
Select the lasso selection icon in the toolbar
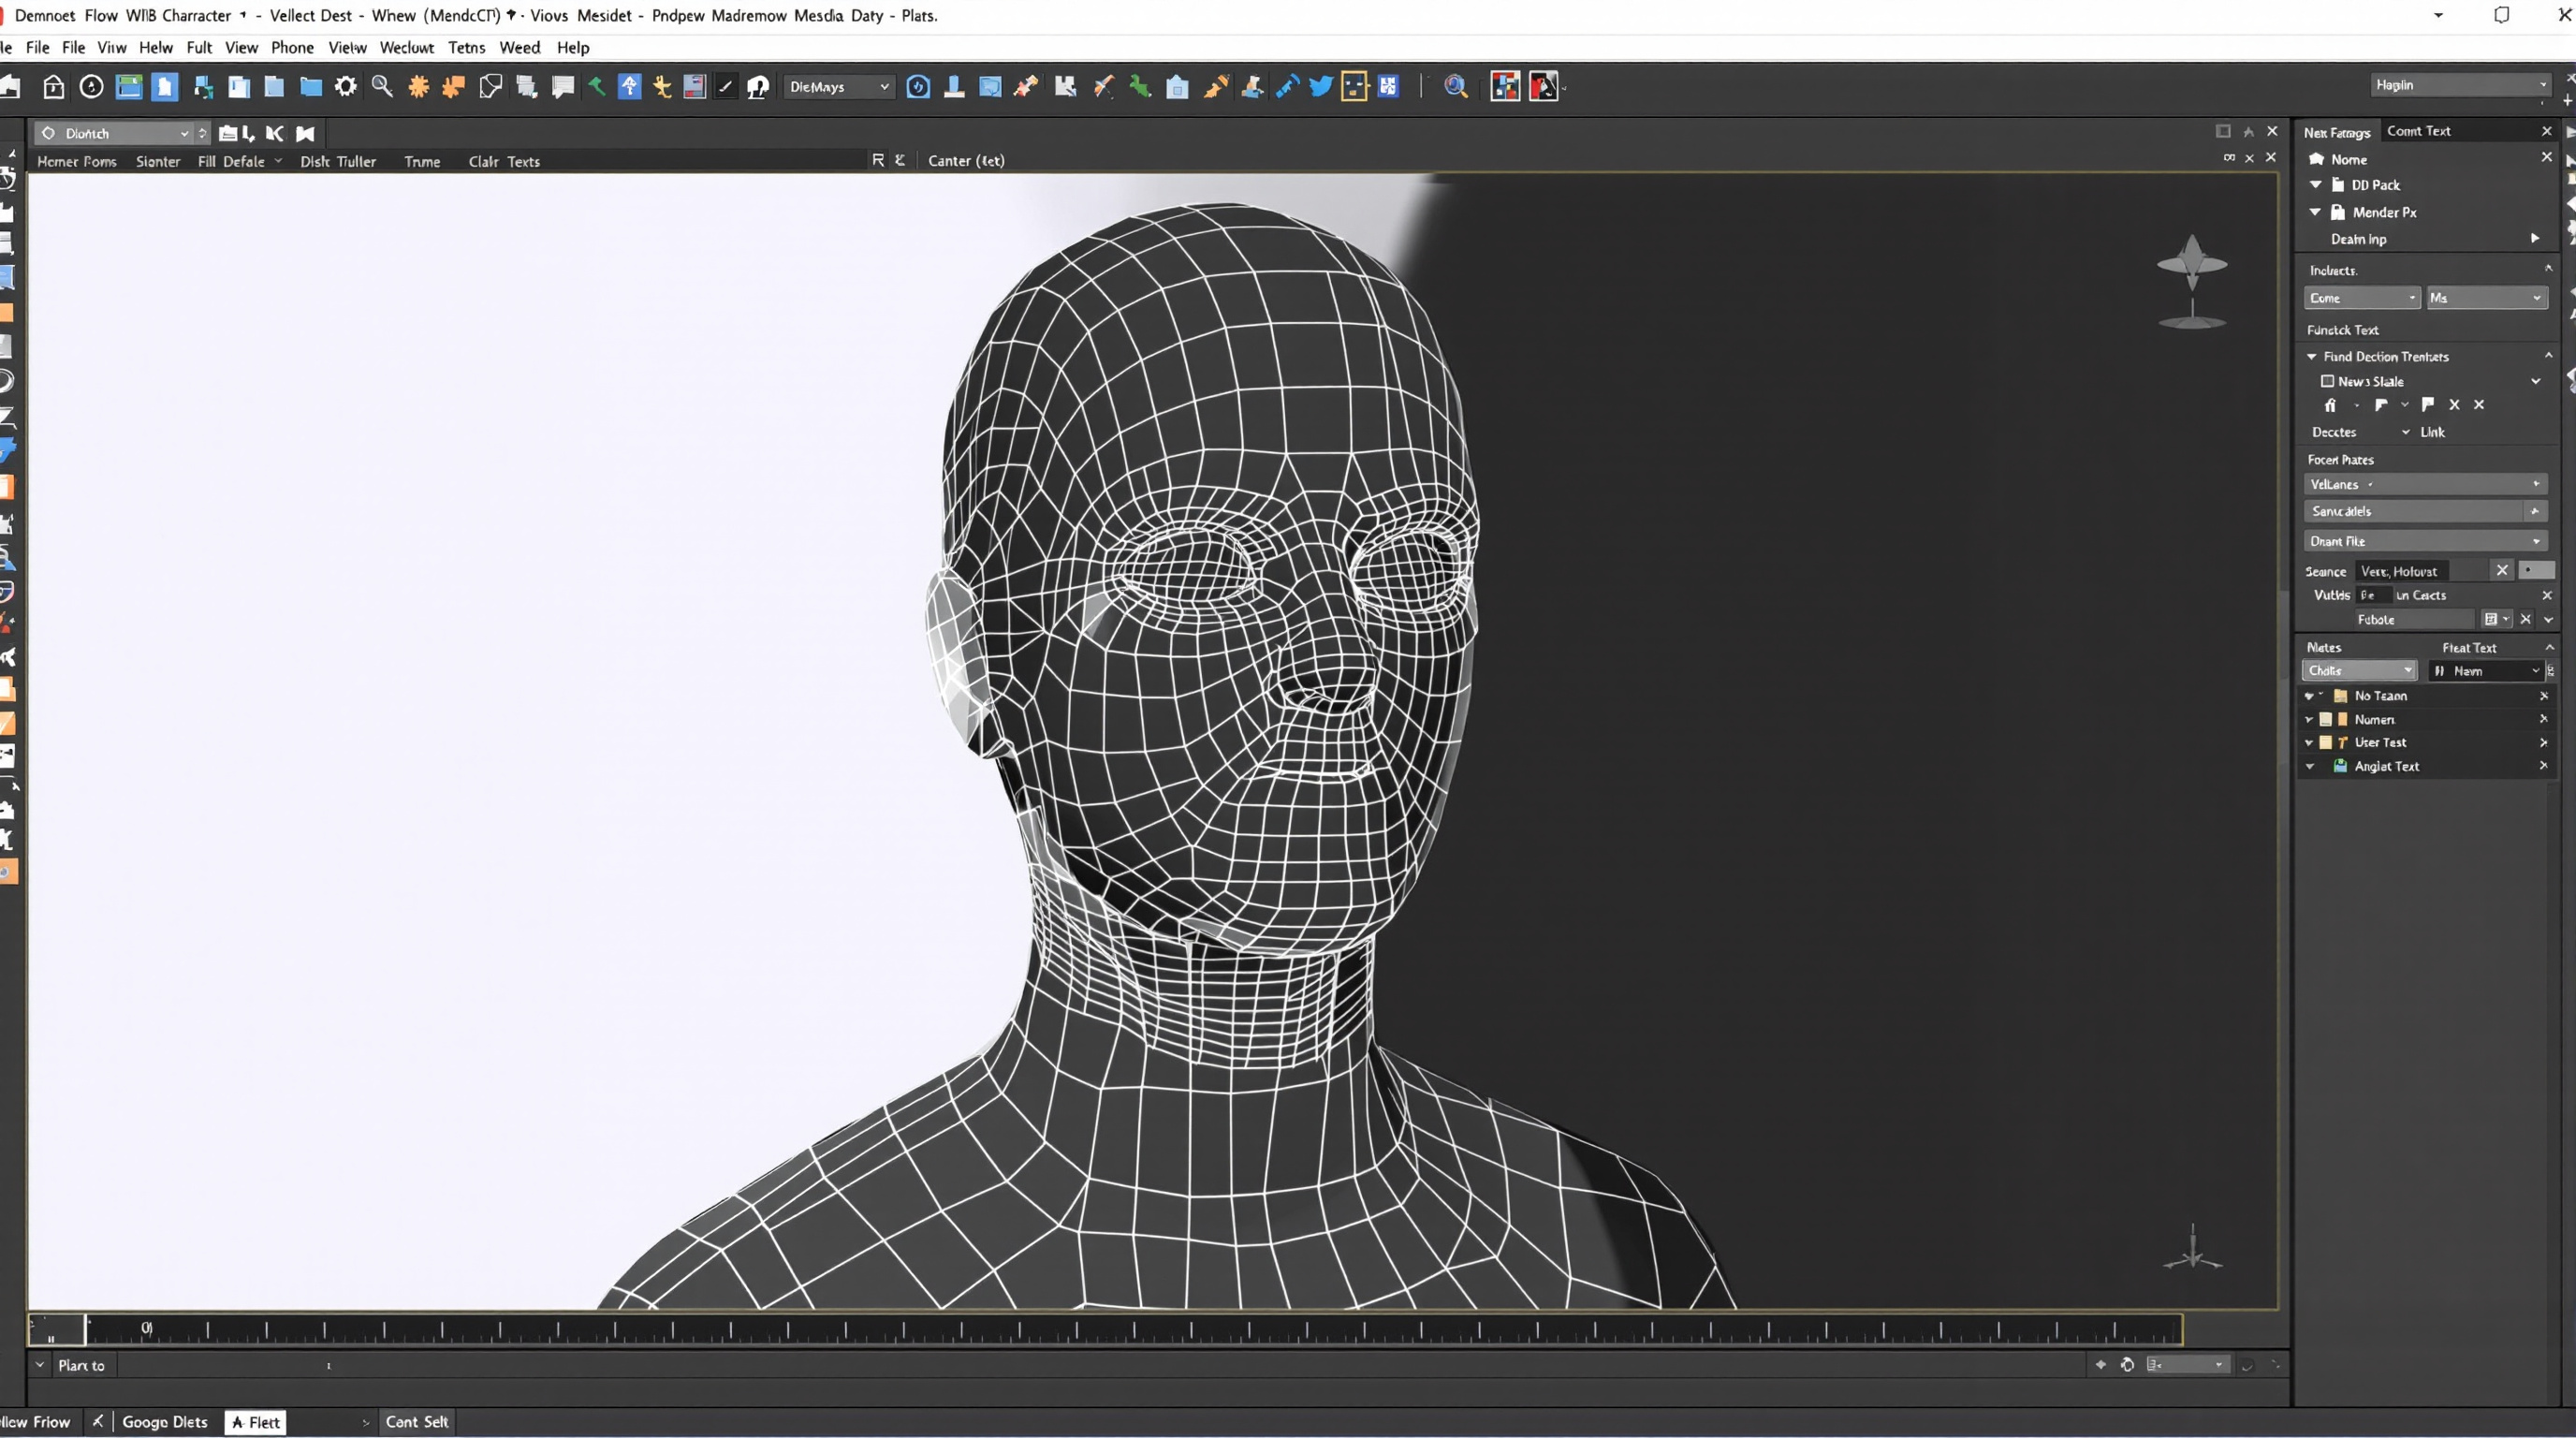point(491,87)
